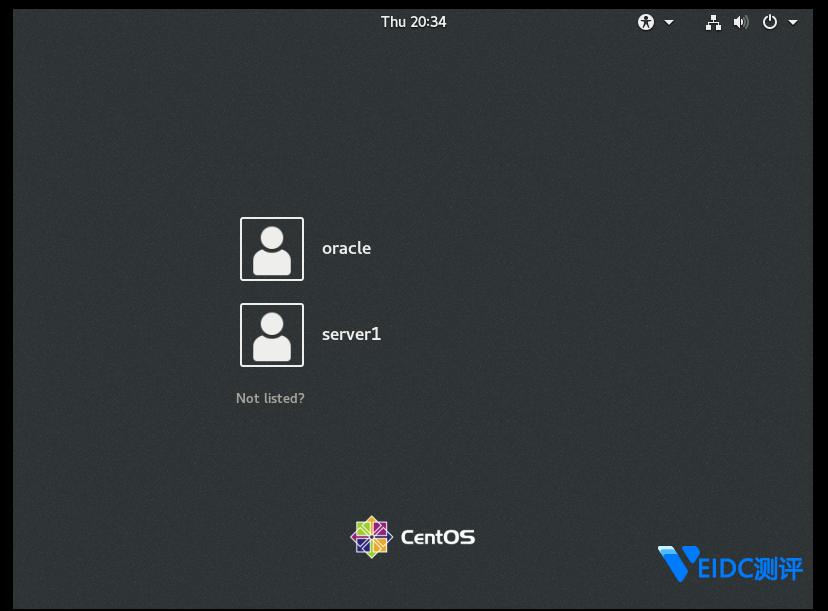The width and height of the screenshot is (828, 611).
Task: Click the power icon in the top bar
Action: coord(770,21)
